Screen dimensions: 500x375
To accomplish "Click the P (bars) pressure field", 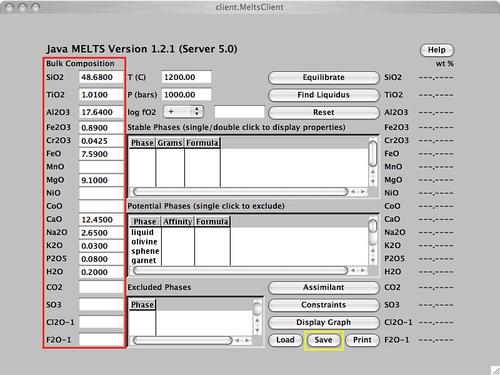I will point(186,95).
